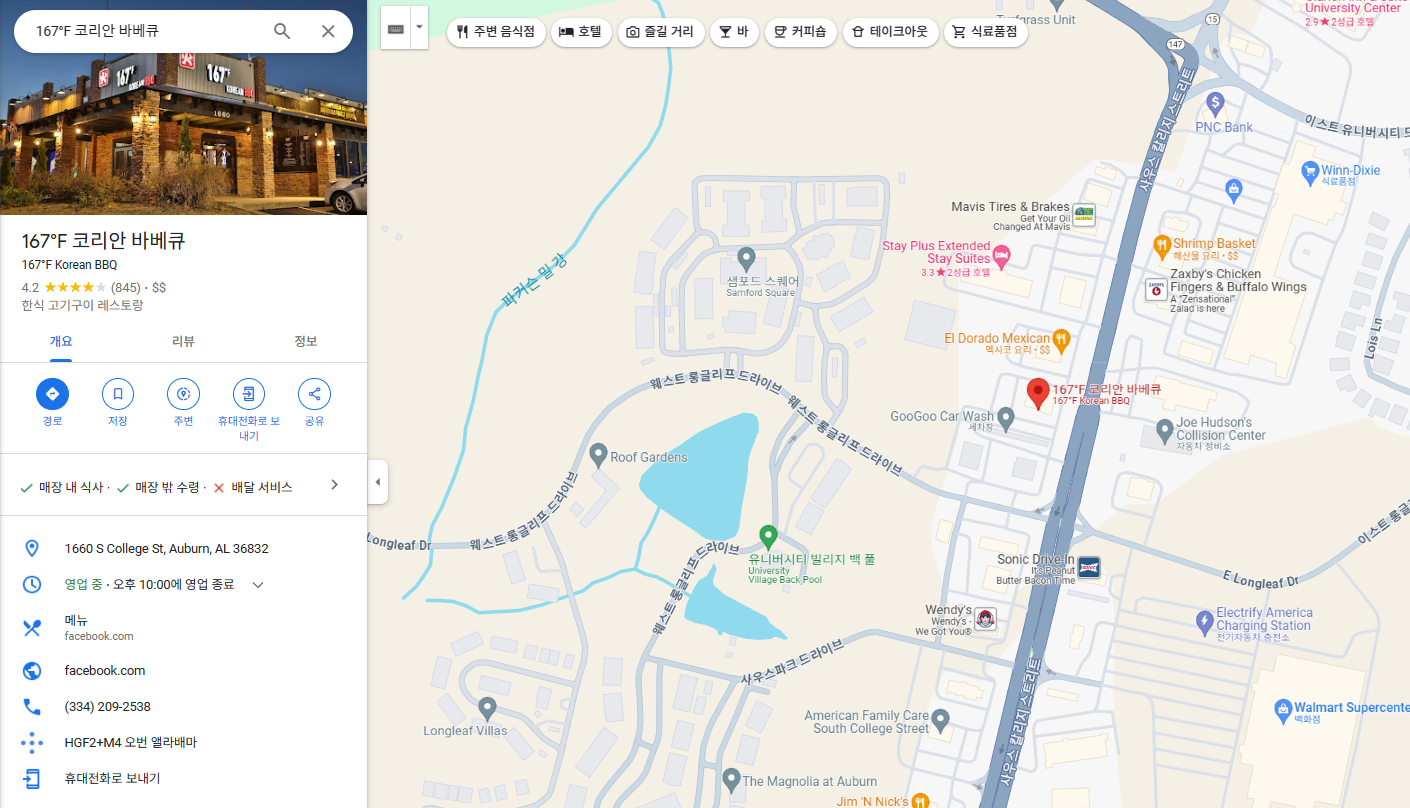This screenshot has height=808, width=1410.
Task: Switch to the 리뷰 tab
Action: (x=183, y=341)
